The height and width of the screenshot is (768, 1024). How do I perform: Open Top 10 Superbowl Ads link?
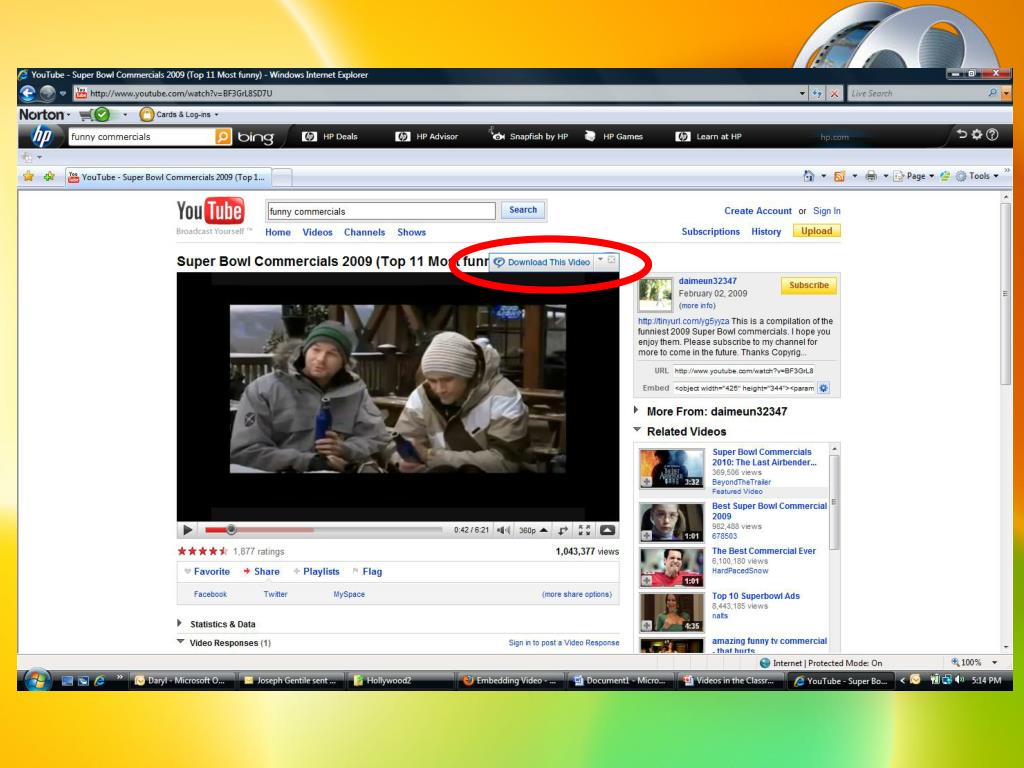pos(756,596)
